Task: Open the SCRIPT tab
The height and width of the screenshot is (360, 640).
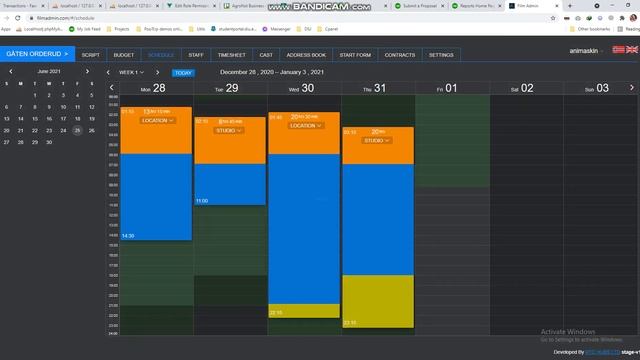Action: [91, 55]
